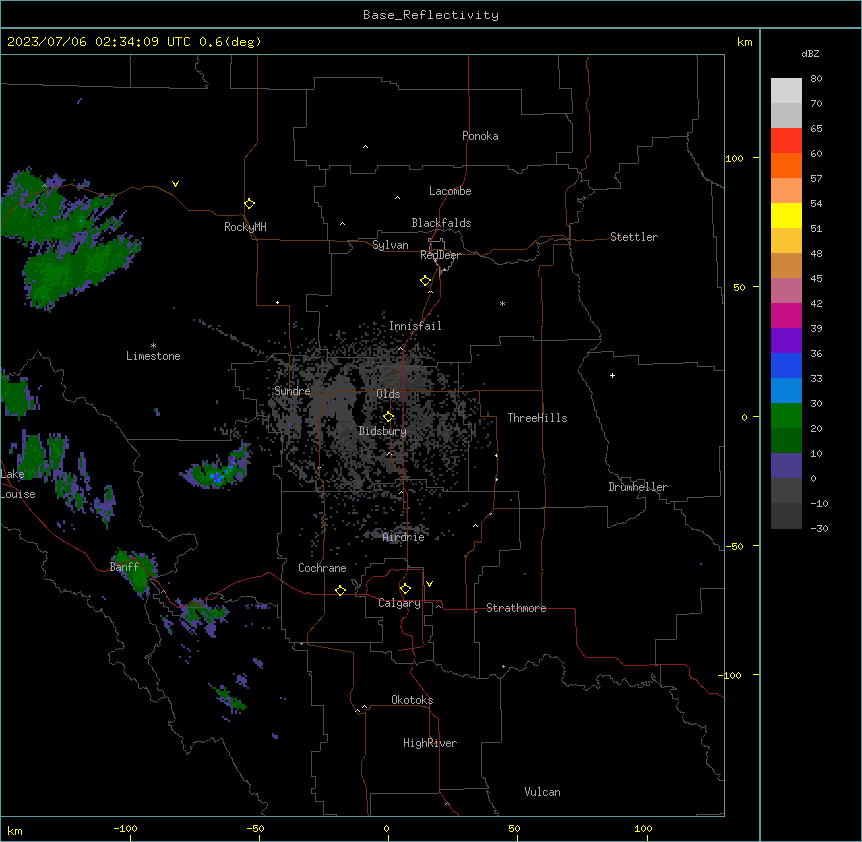
Task: Click the 80 value atop the dBZ scale
Action: click(816, 79)
